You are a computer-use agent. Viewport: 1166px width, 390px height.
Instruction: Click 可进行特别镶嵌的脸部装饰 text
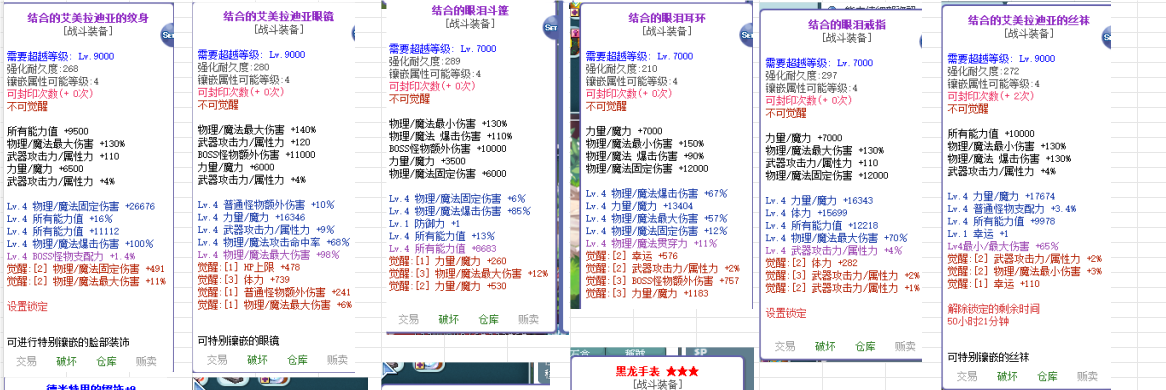[x=68, y=343]
